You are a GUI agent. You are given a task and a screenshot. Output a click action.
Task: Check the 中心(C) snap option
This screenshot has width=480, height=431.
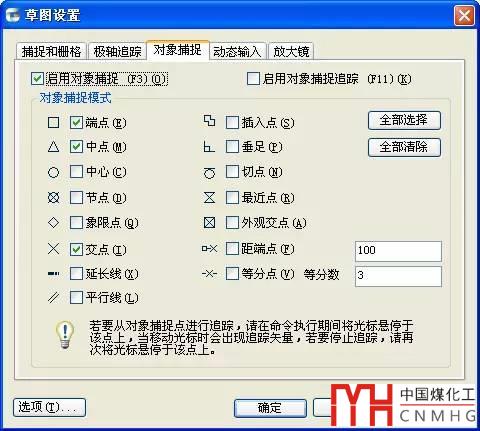pyautogui.click(x=76, y=172)
